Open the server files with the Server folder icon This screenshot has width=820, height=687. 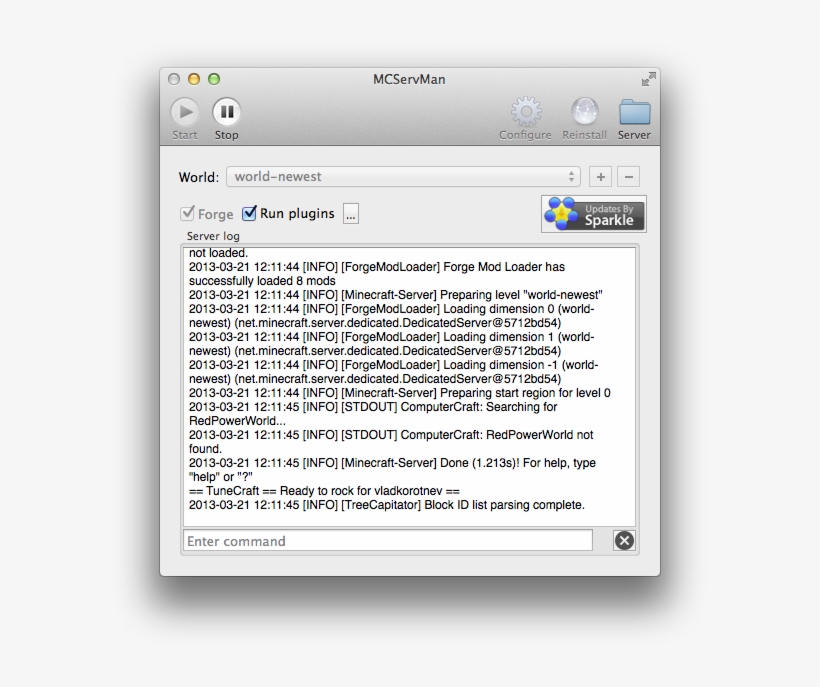click(634, 112)
